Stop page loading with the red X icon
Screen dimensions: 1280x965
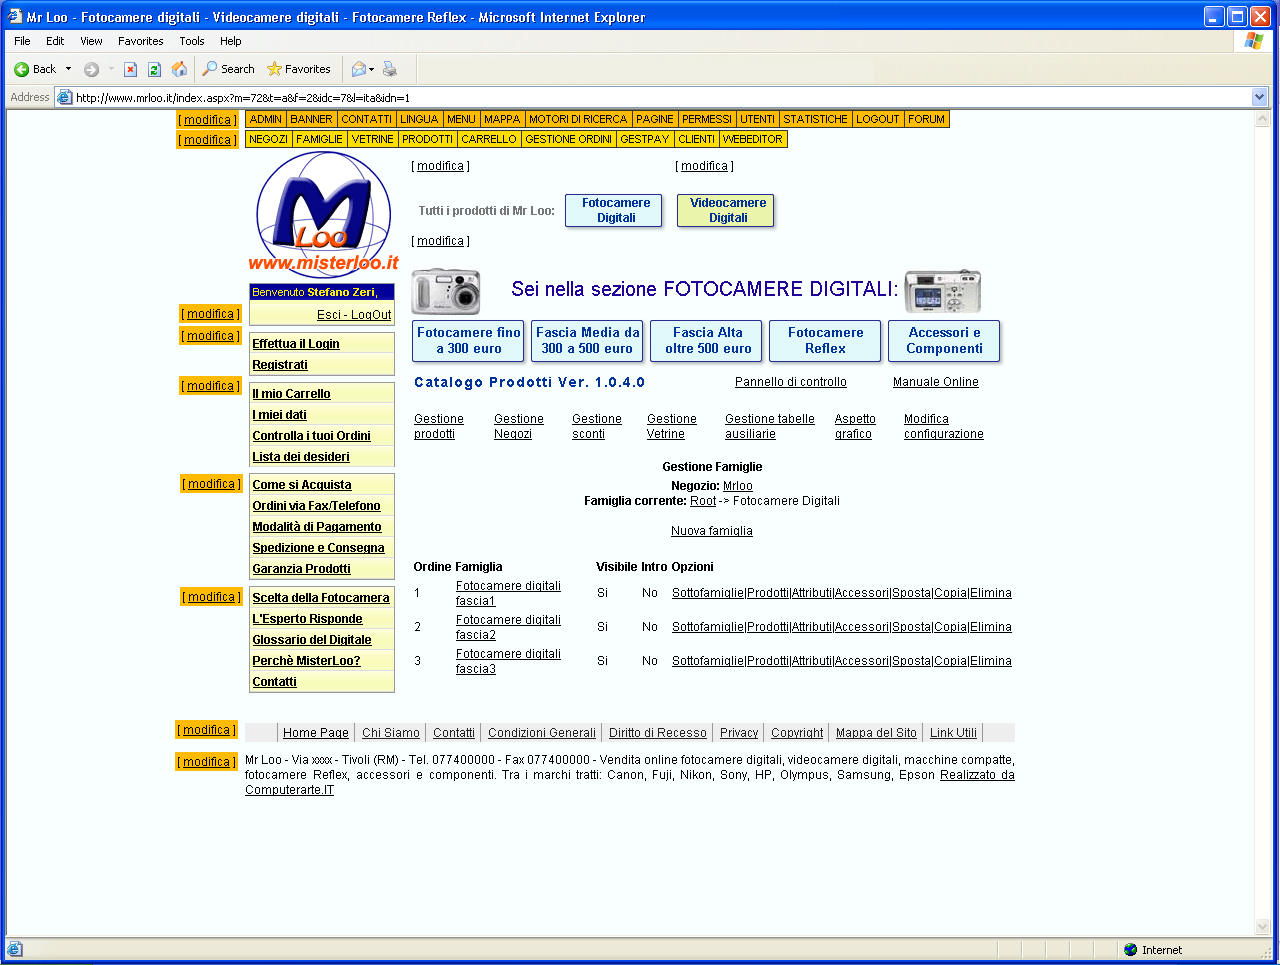click(130, 69)
